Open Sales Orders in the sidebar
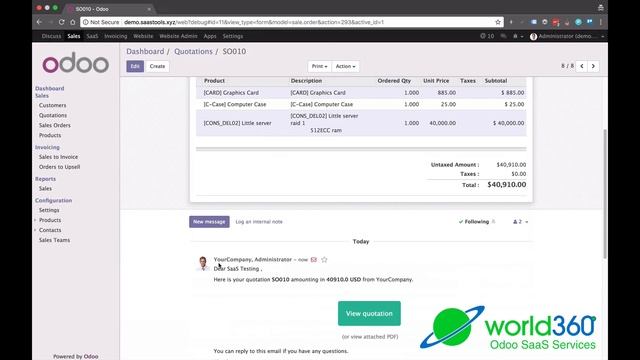This screenshot has height=360, width=640. pyautogui.click(x=55, y=125)
